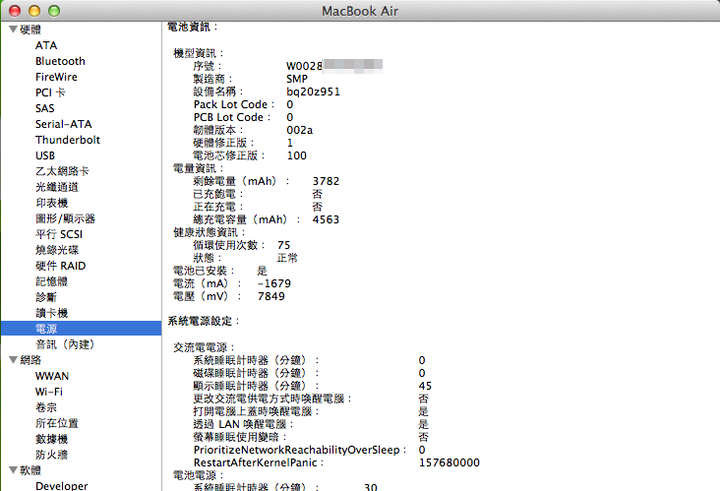This screenshot has height=491, width=720.
Task: Select 光纖通道 entry
Action: pos(57,187)
